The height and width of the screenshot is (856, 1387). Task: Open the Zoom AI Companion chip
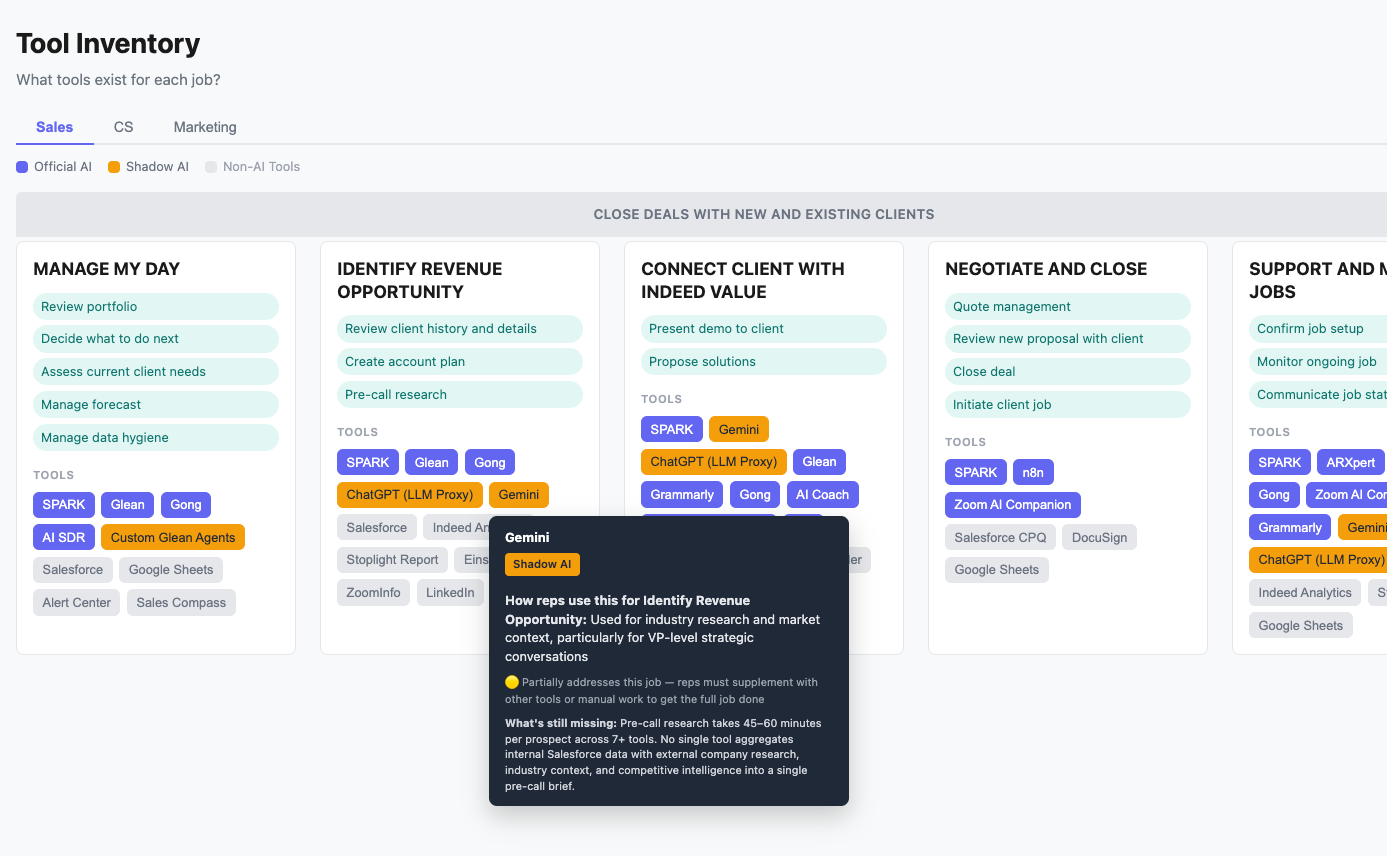1013,505
